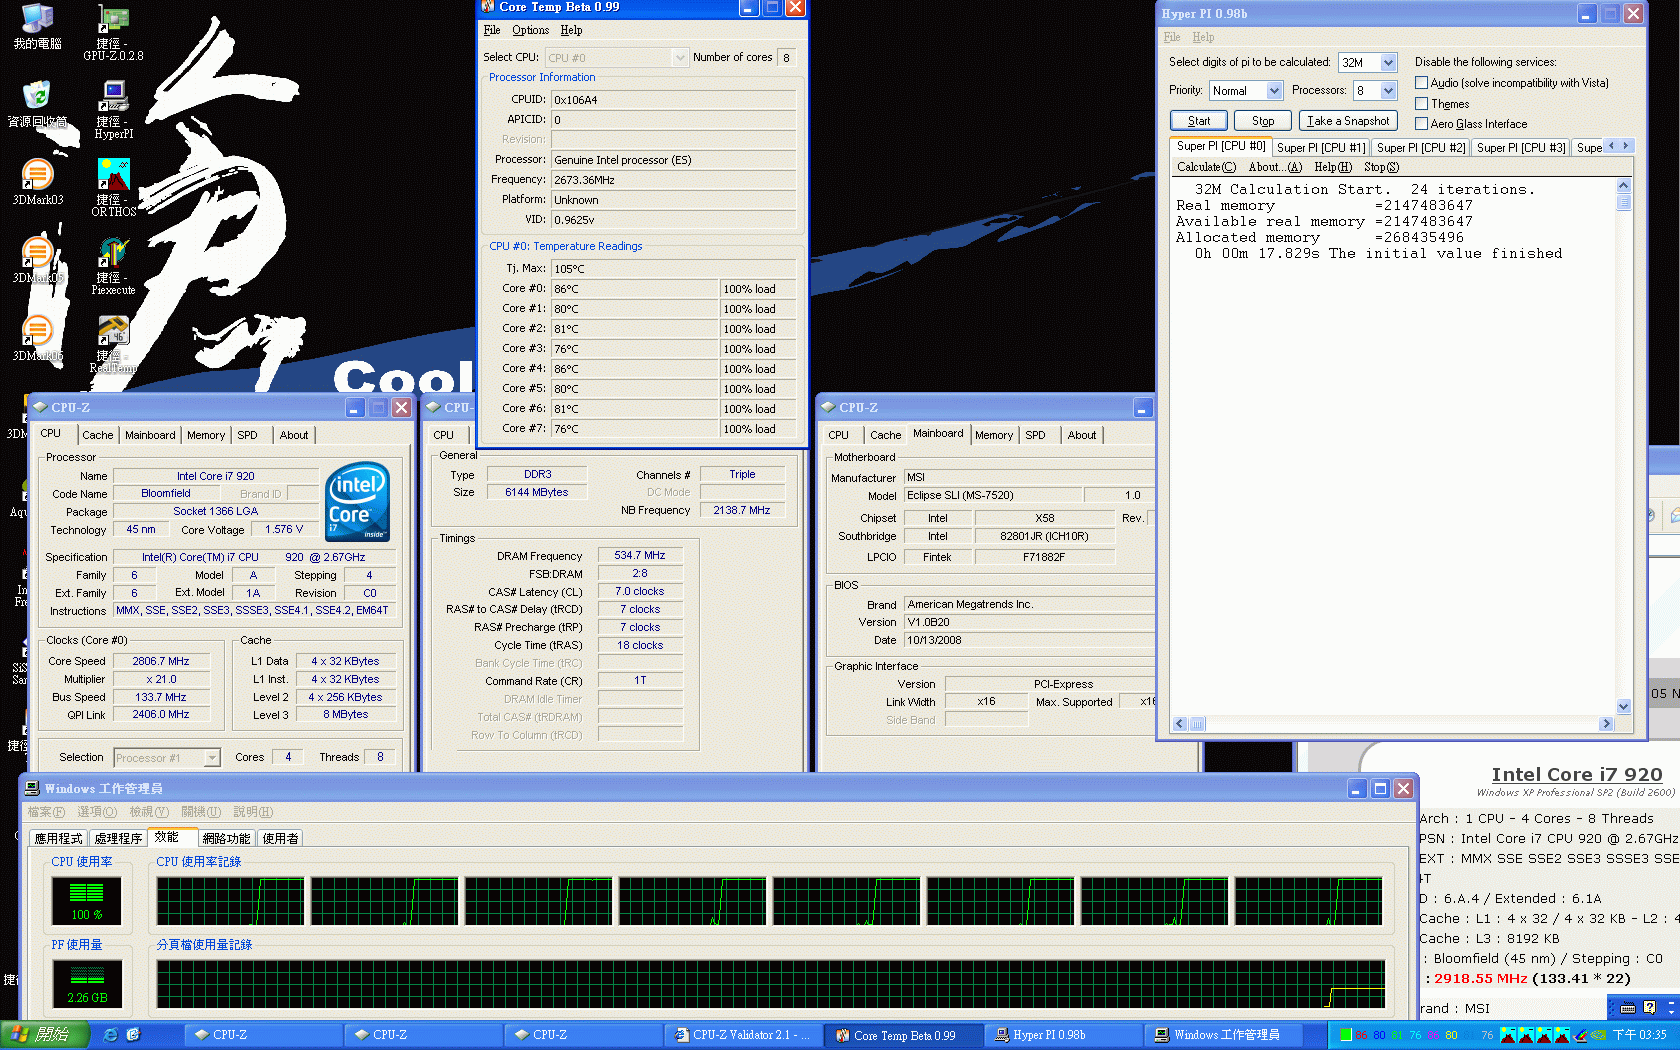The height and width of the screenshot is (1050, 1680).
Task: Switch to Mainboard tab in left CPU-Z window
Action: point(150,435)
